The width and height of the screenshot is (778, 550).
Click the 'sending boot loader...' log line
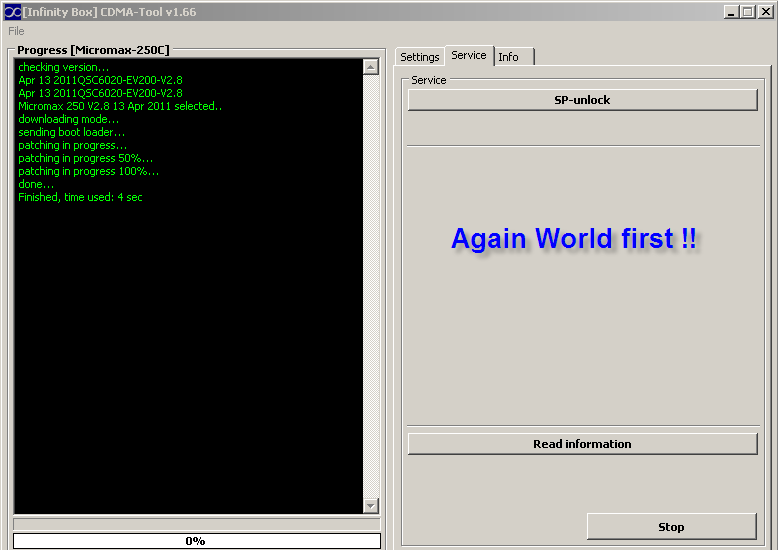[x=71, y=132]
